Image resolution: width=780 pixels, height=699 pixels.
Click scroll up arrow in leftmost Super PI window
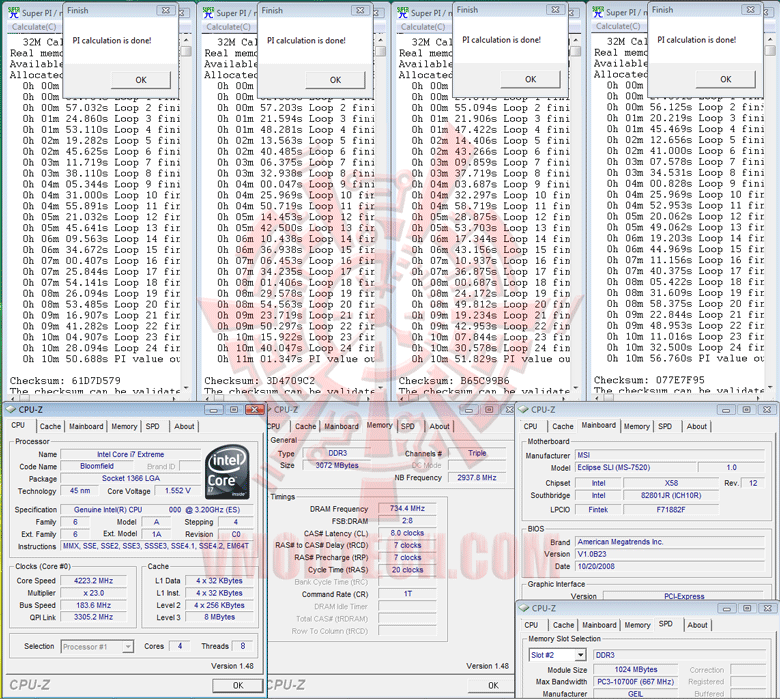click(187, 39)
